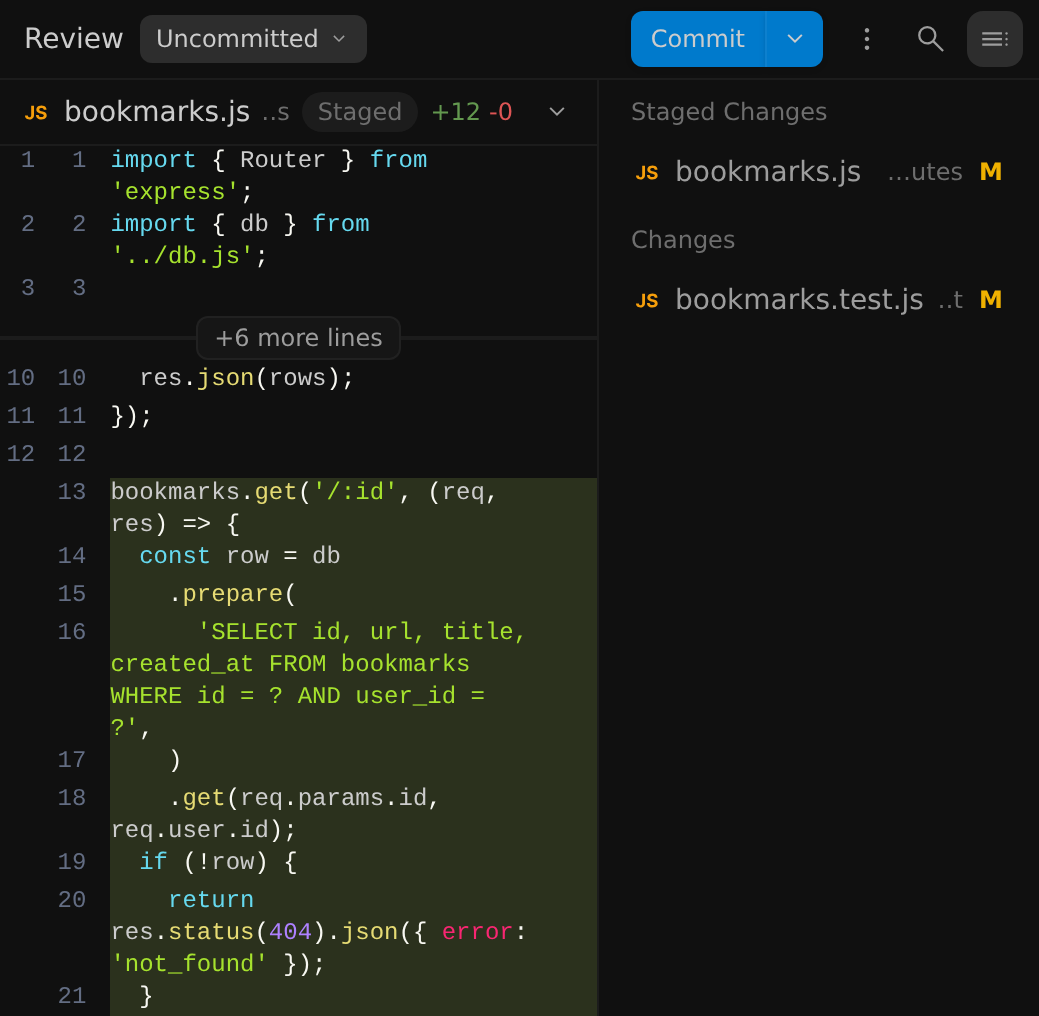
Task: Click the -0 deletions count
Action: point(500,112)
